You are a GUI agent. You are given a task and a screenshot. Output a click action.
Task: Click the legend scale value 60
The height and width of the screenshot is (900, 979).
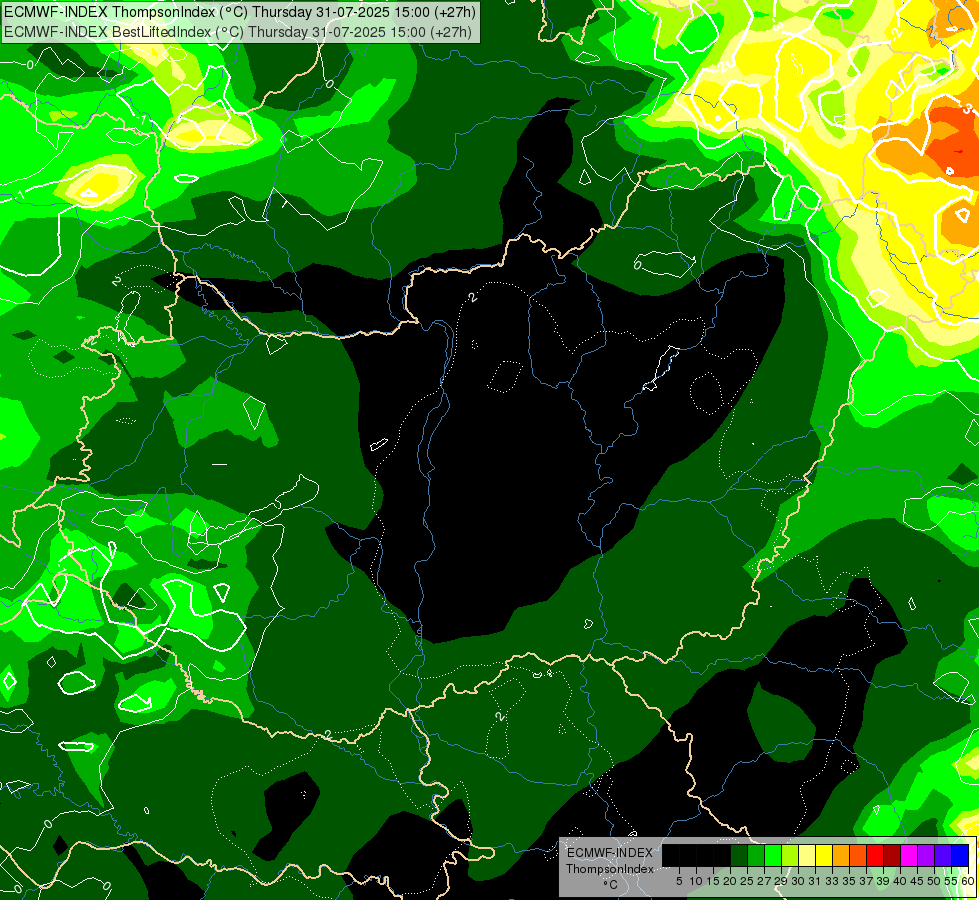pos(968,881)
